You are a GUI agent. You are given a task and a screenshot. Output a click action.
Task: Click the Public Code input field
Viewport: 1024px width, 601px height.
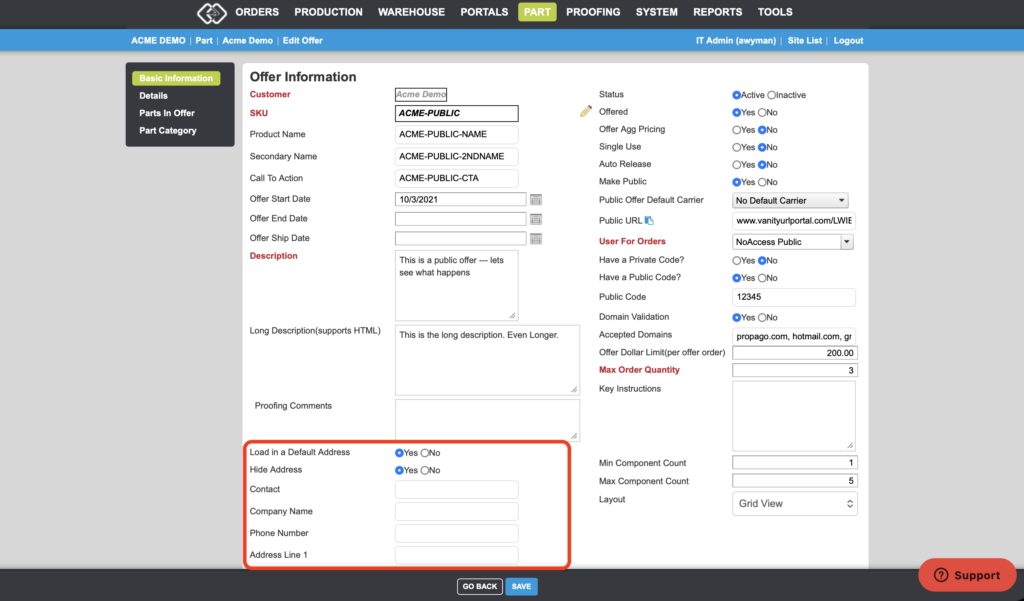pyautogui.click(x=793, y=297)
